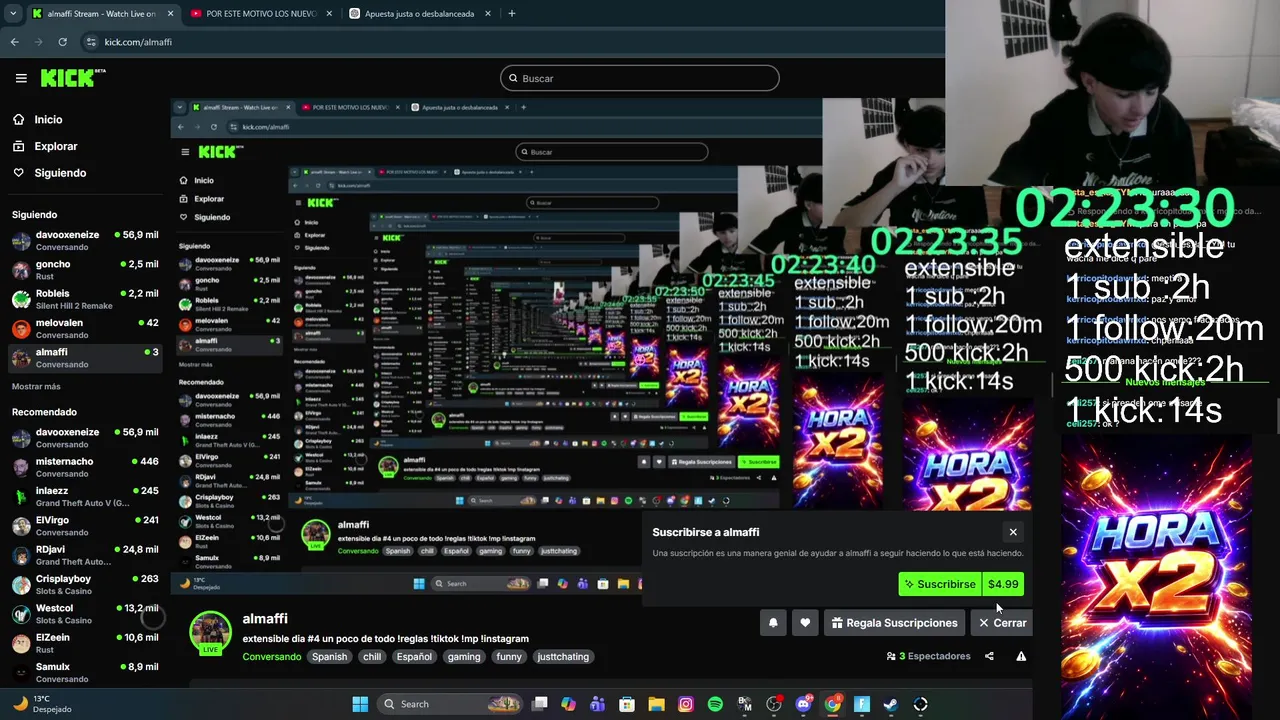
Task: Open the tab search dropdown arrow
Action: pos(13,14)
